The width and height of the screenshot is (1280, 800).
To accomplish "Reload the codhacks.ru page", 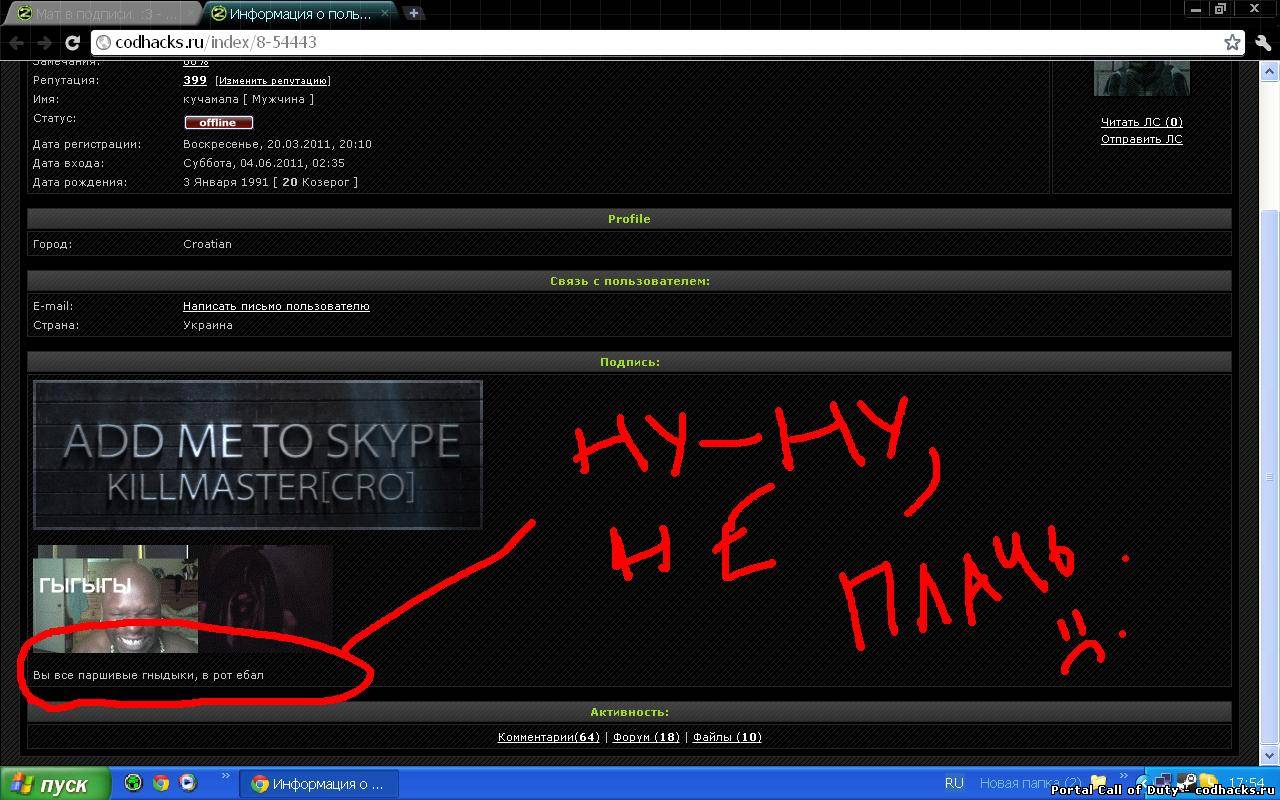I will tap(72, 43).
